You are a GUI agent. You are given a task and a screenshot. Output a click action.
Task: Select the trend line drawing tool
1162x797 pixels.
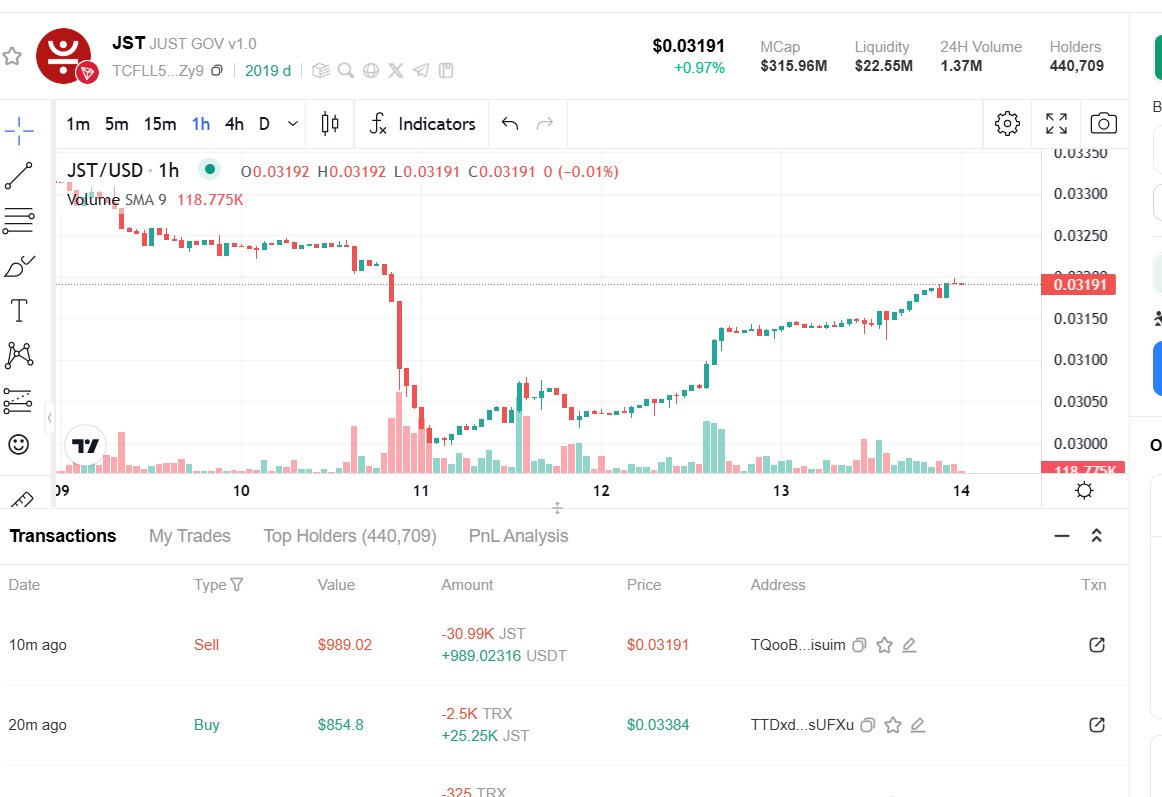coord(19,176)
